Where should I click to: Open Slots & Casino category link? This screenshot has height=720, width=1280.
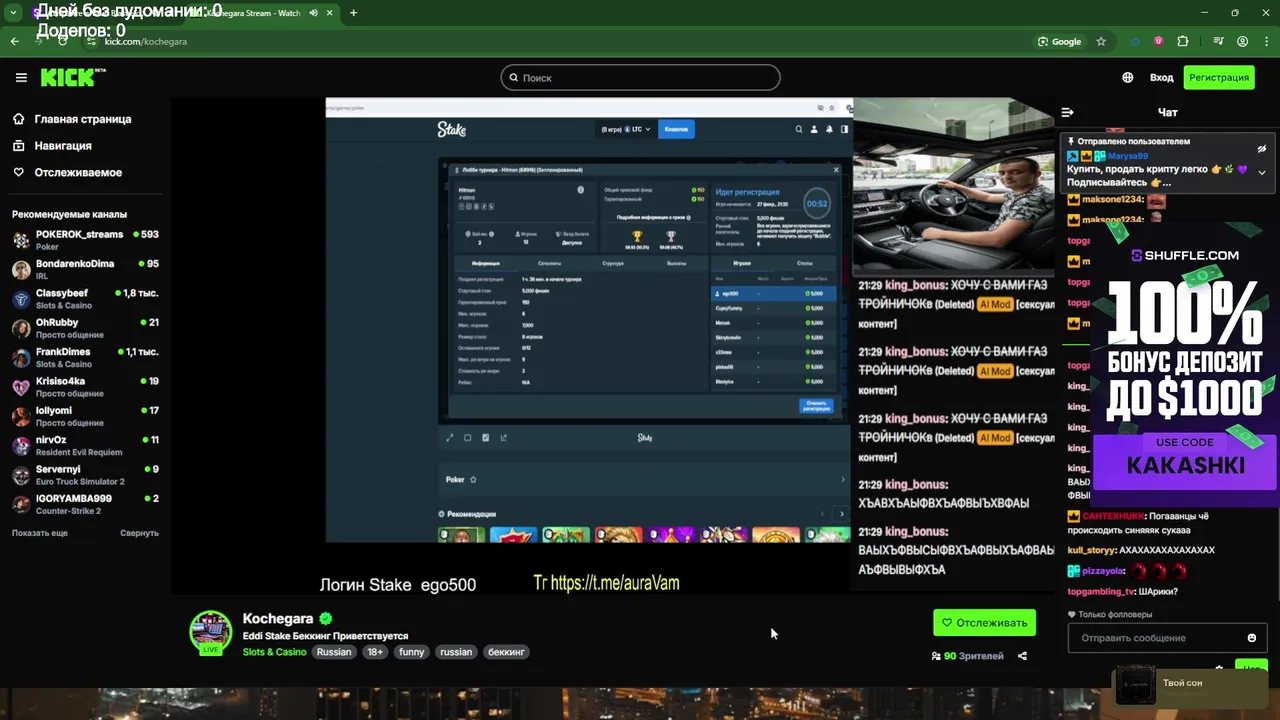pyautogui.click(x=274, y=652)
